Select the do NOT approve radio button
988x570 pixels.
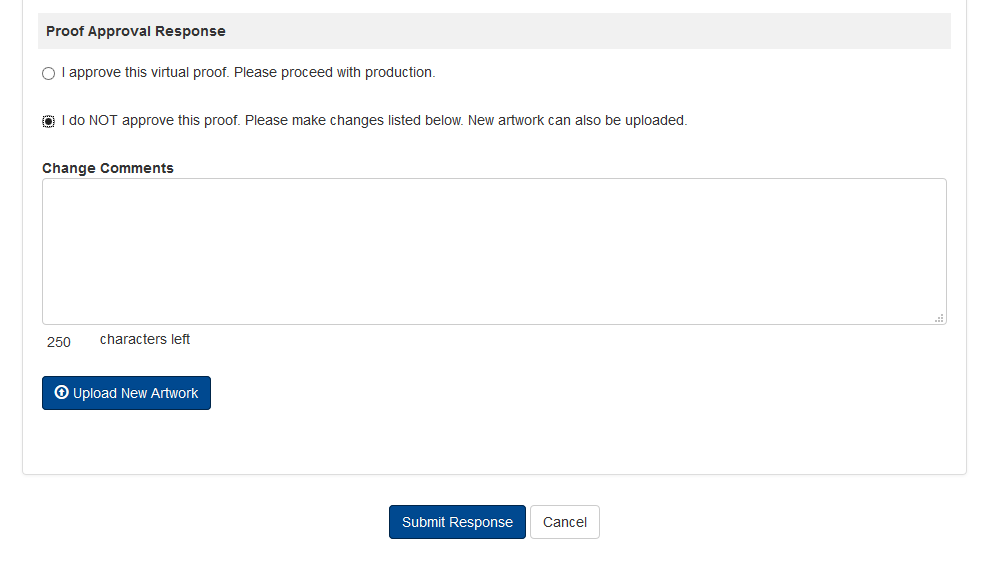coord(48,121)
